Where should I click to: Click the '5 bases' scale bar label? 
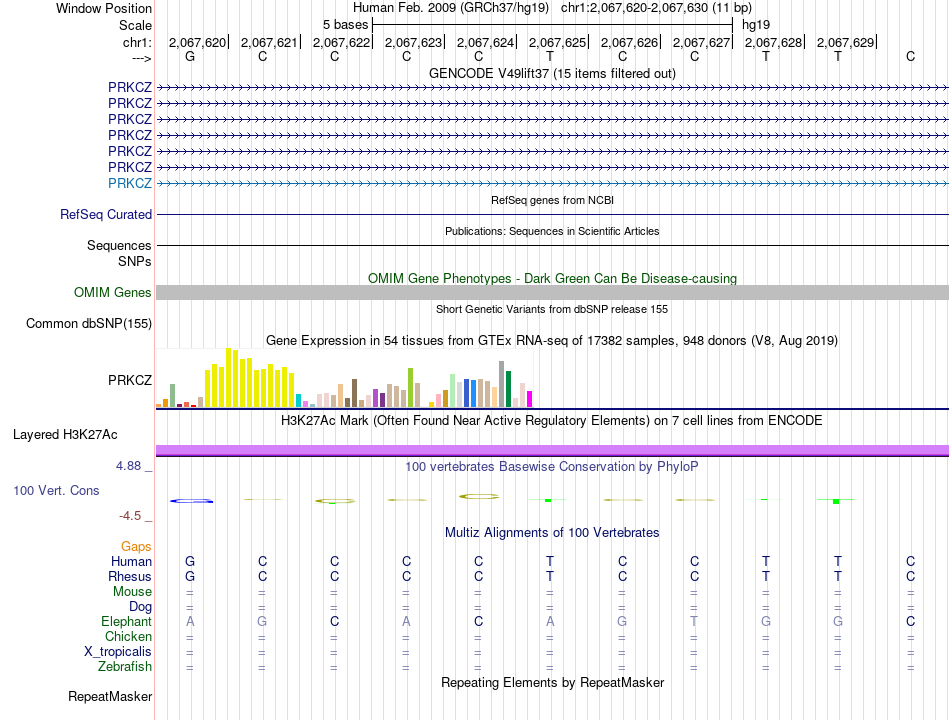point(345,25)
